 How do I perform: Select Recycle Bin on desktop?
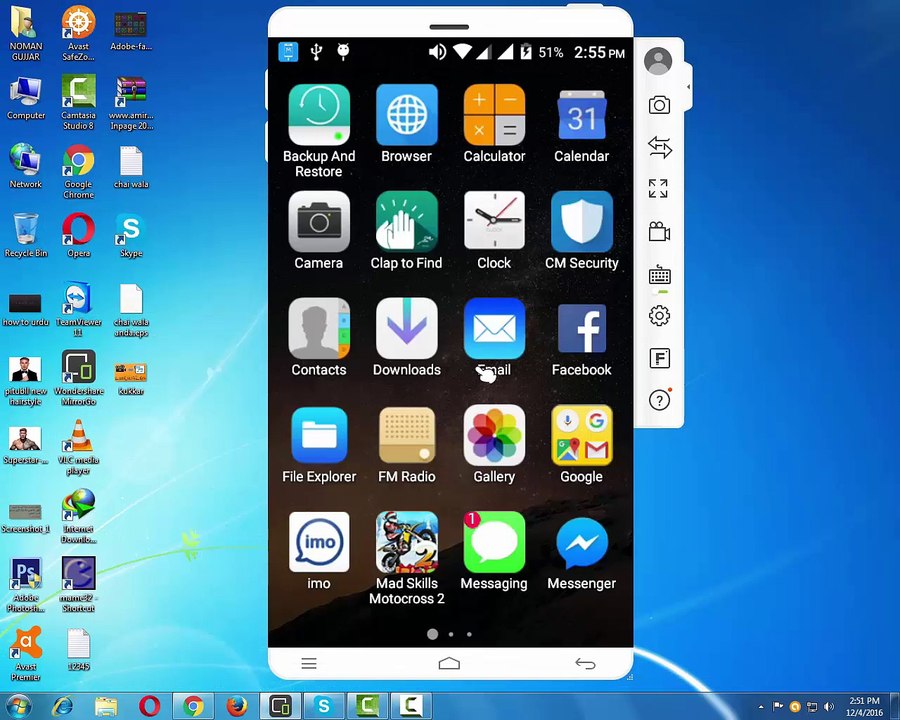pyautogui.click(x=25, y=235)
